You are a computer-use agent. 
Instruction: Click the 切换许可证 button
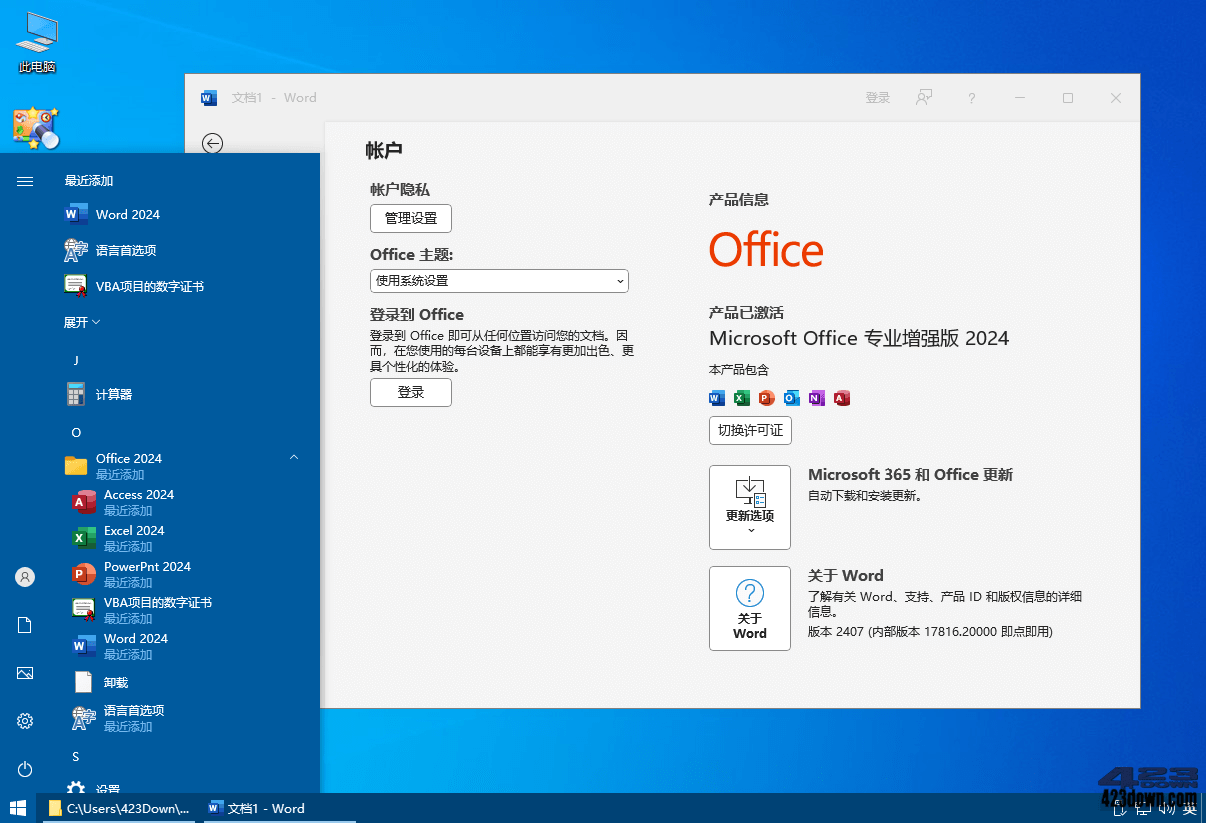click(x=750, y=431)
